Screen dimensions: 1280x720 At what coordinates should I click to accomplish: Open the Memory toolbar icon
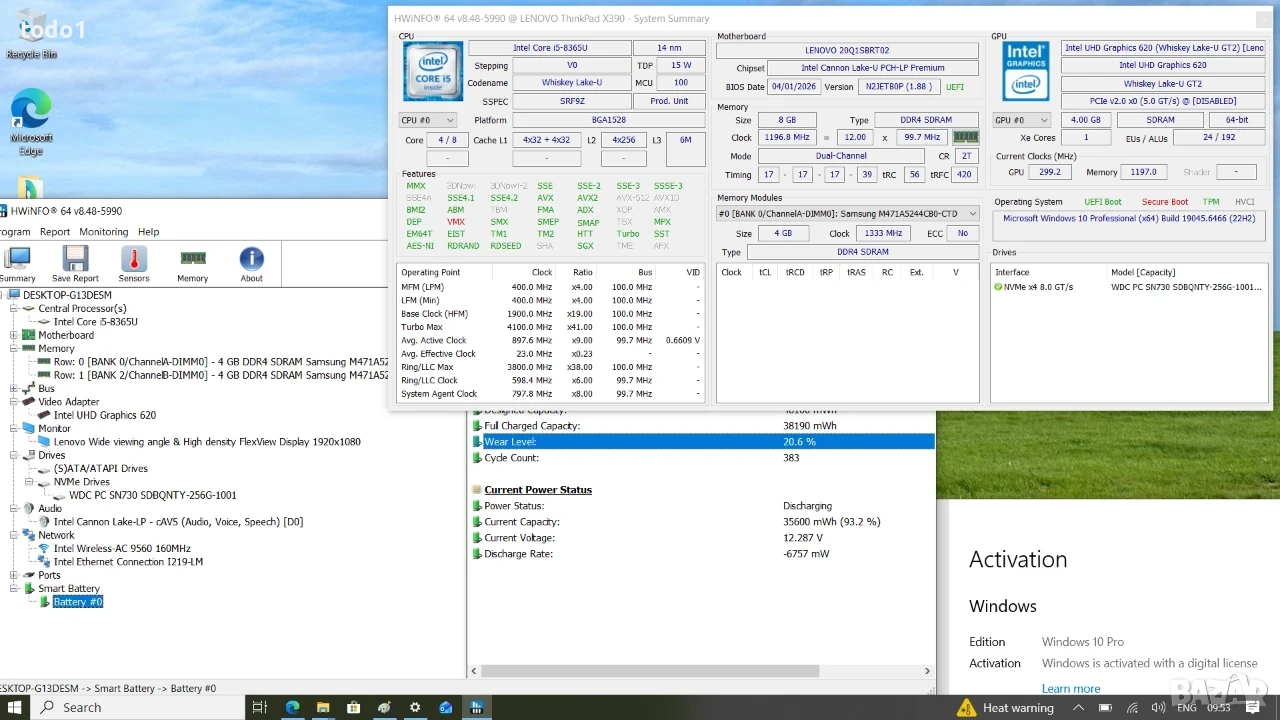(192, 265)
